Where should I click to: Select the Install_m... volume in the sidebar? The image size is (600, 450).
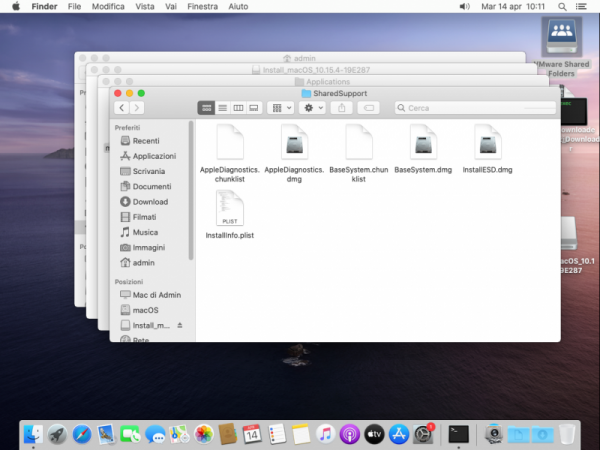(x=145, y=326)
